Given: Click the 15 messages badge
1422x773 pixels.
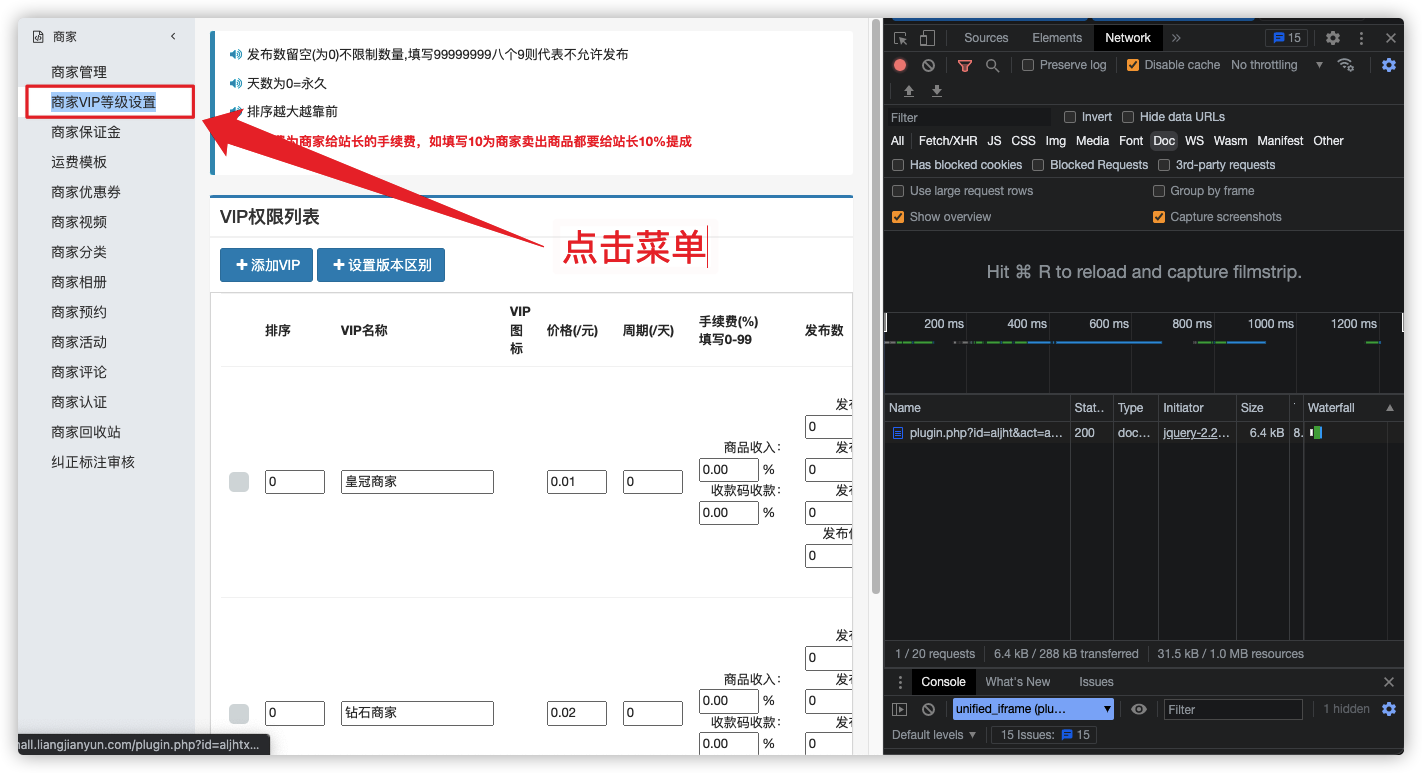Looking at the screenshot, I should [1286, 38].
